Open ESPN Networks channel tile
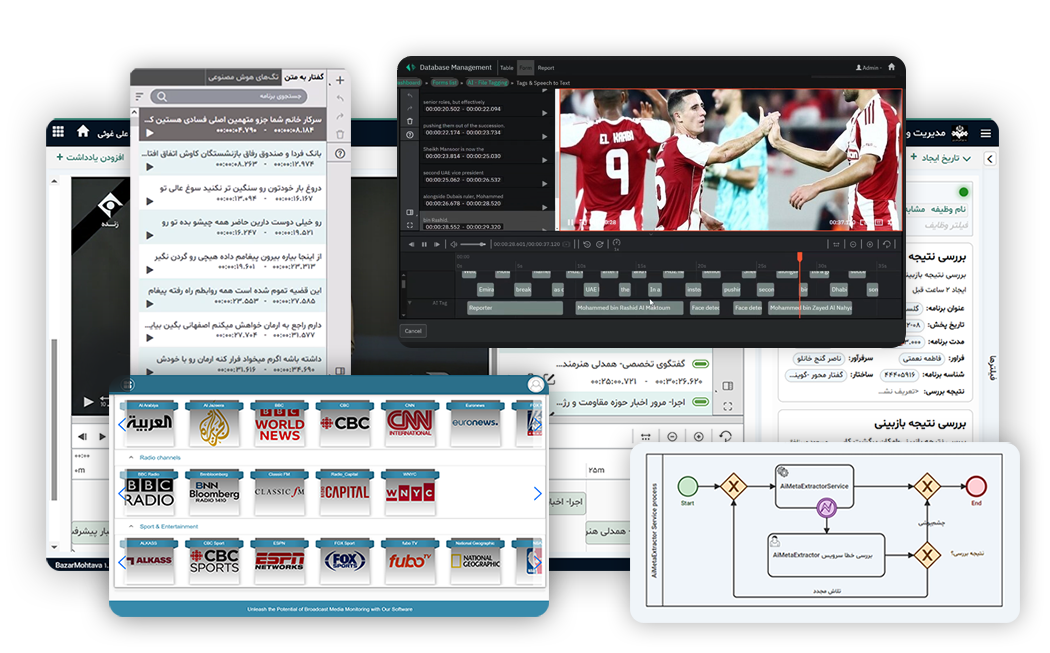 [x=279, y=561]
